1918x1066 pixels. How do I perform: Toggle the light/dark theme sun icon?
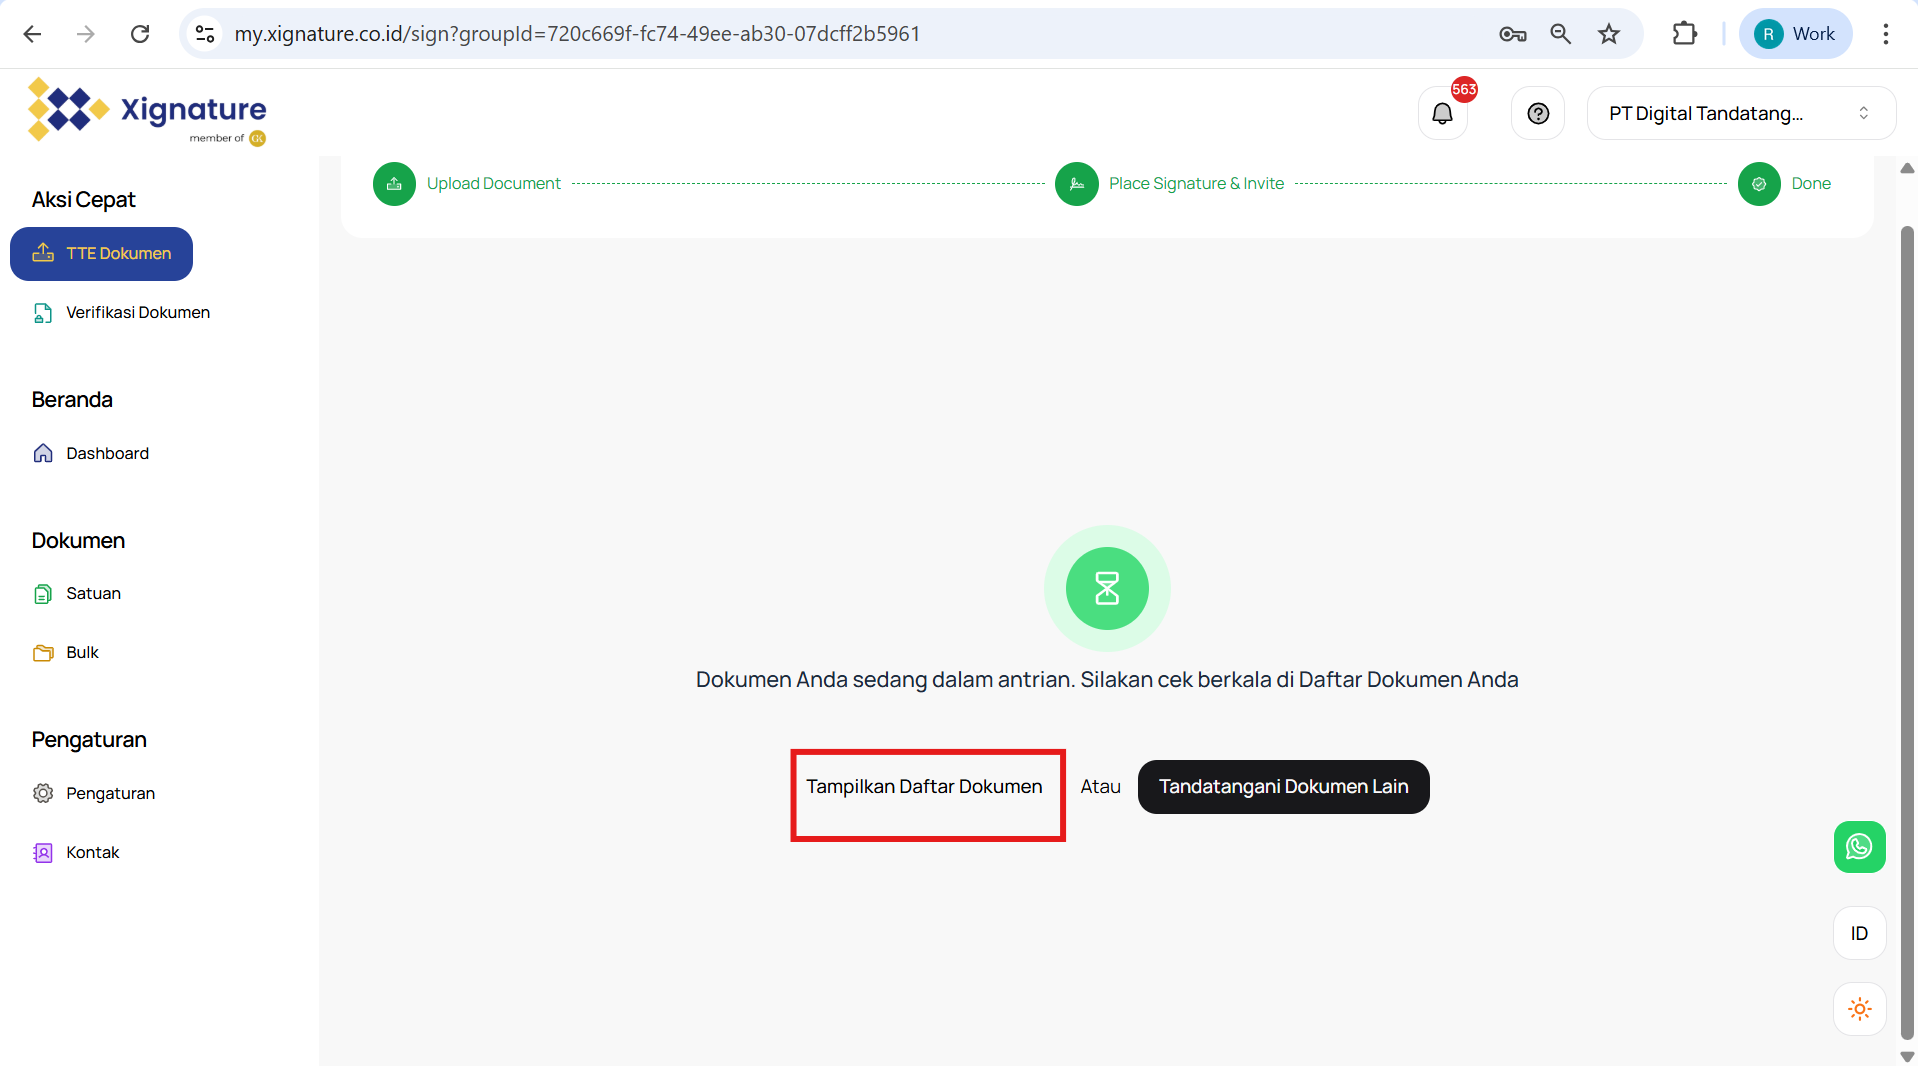point(1859,1009)
